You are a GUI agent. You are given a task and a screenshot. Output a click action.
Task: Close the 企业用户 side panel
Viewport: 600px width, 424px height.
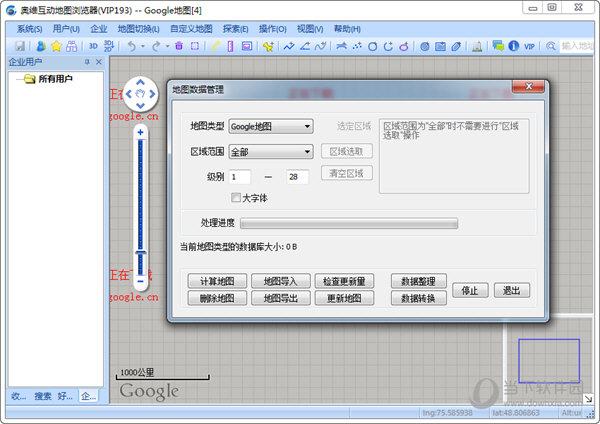tap(99, 62)
